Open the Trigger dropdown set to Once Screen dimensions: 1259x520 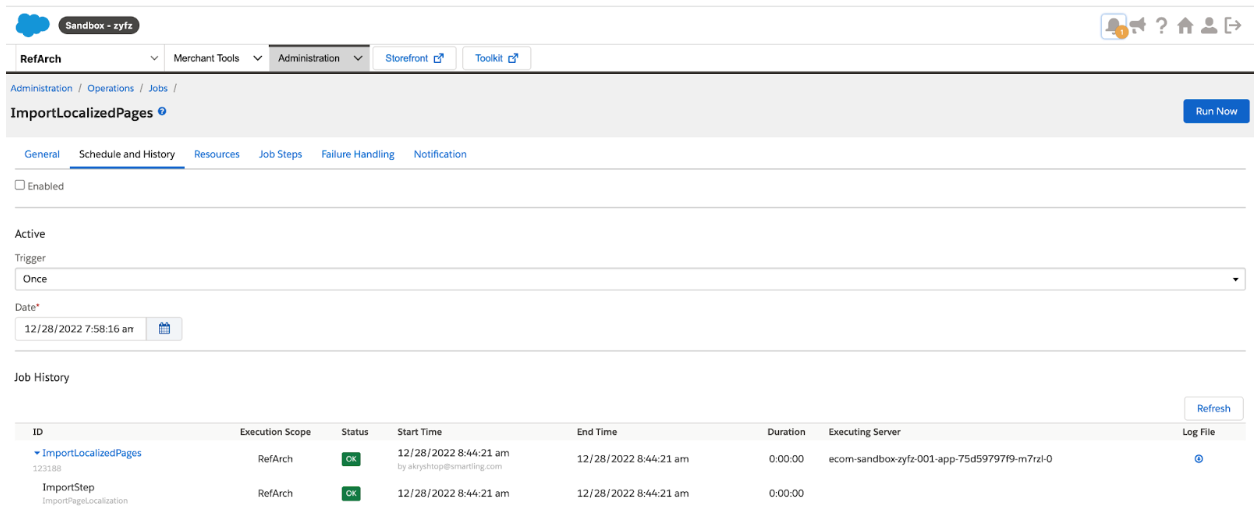(x=629, y=279)
